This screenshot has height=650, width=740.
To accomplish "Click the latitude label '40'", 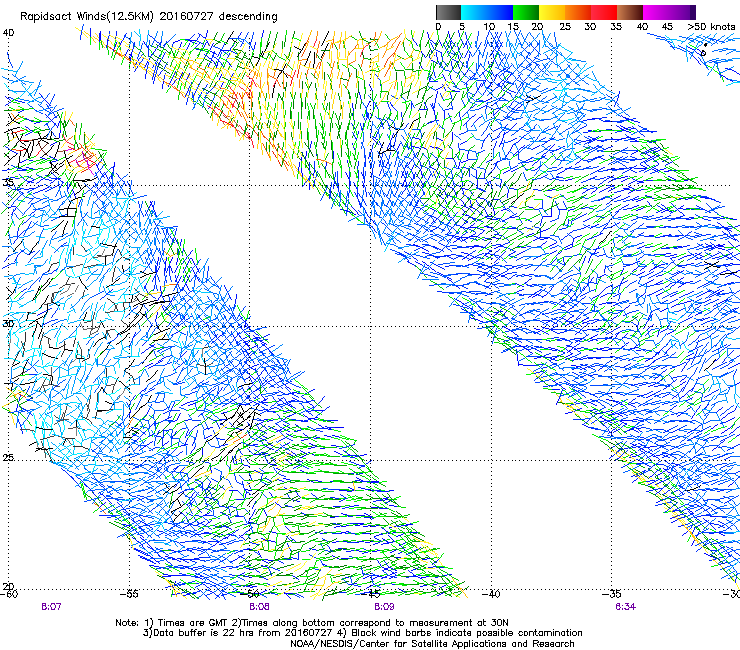I will 8,33.
